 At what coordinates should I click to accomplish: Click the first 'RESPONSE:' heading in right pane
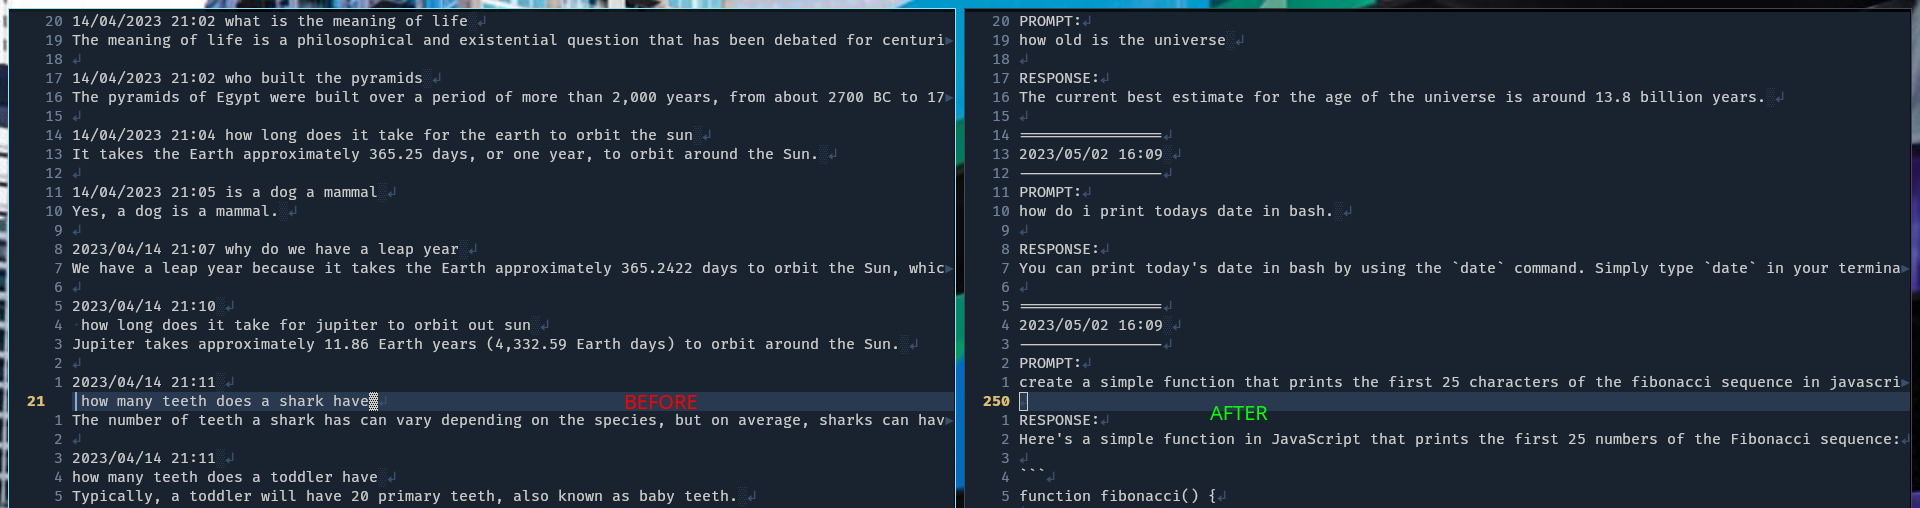(1058, 78)
